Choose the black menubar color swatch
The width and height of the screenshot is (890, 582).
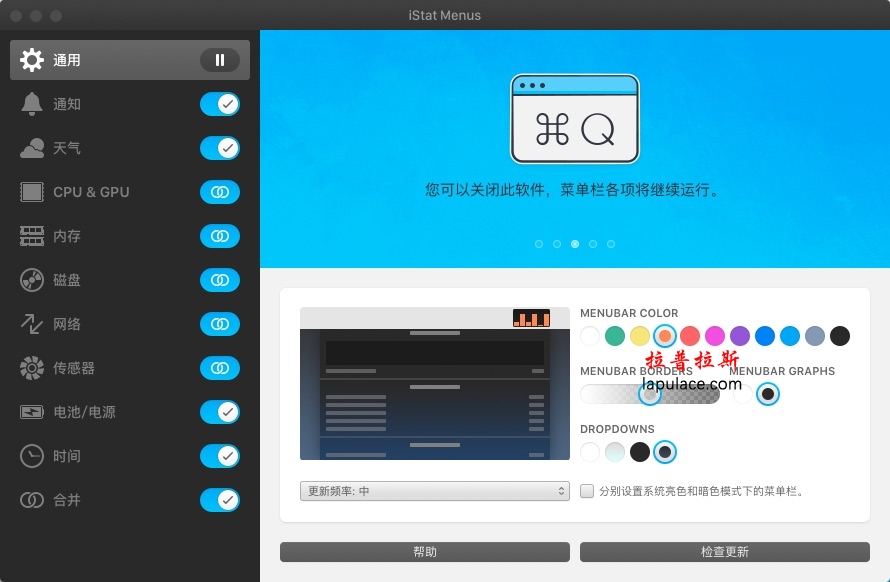839,336
